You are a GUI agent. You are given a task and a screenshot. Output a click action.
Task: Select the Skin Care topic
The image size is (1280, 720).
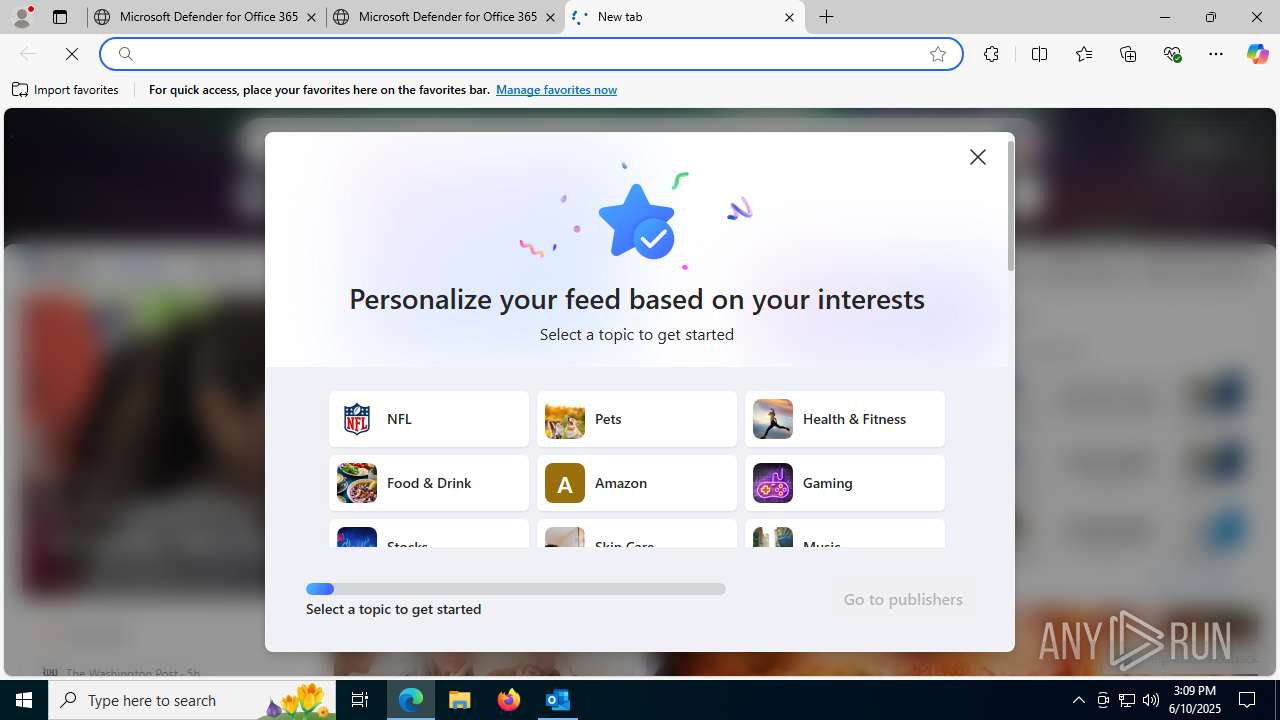[x=637, y=534]
